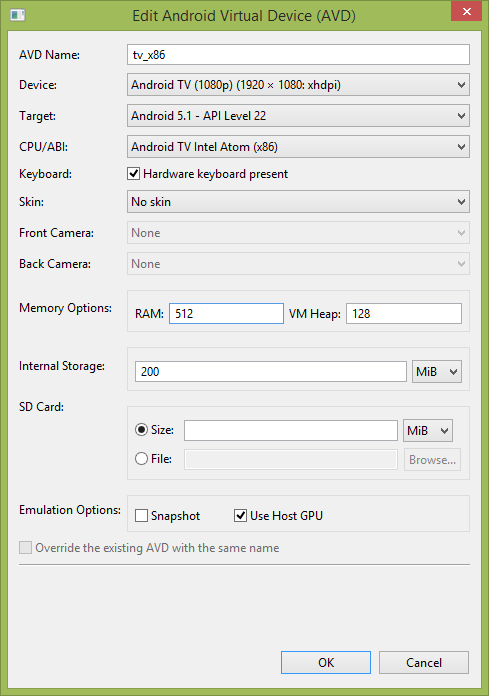Click into the RAM input field
The height and width of the screenshot is (696, 489).
click(226, 313)
